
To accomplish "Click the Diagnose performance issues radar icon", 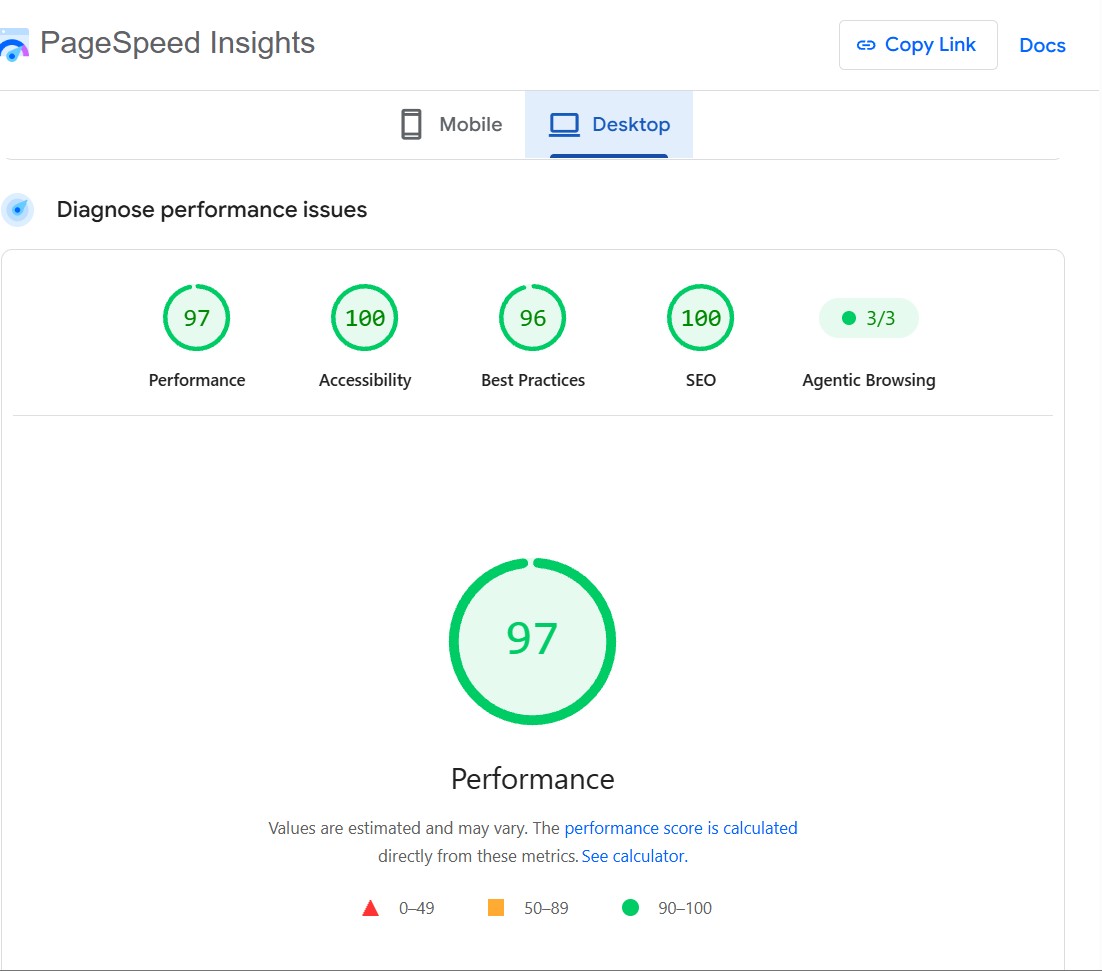I will pyautogui.click(x=18, y=209).
